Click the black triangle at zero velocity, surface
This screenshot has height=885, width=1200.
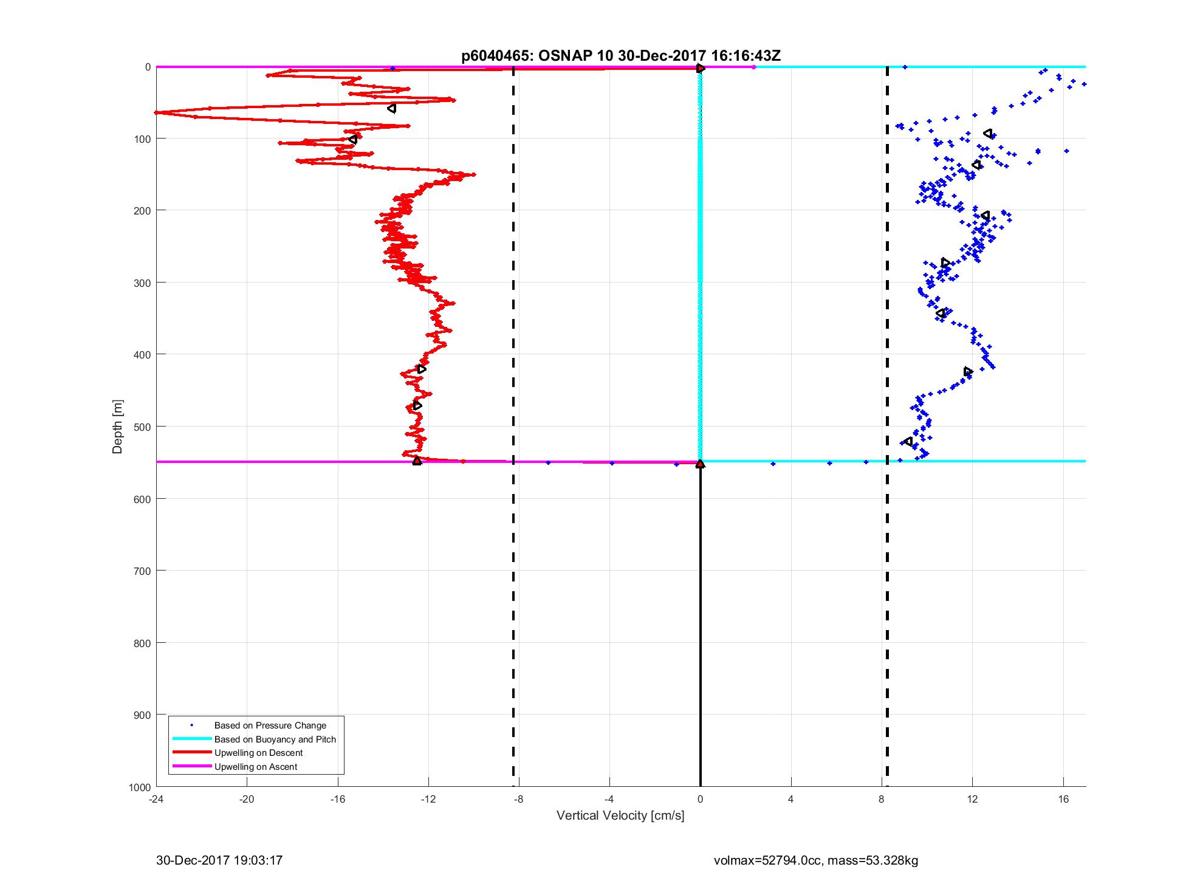point(700,68)
